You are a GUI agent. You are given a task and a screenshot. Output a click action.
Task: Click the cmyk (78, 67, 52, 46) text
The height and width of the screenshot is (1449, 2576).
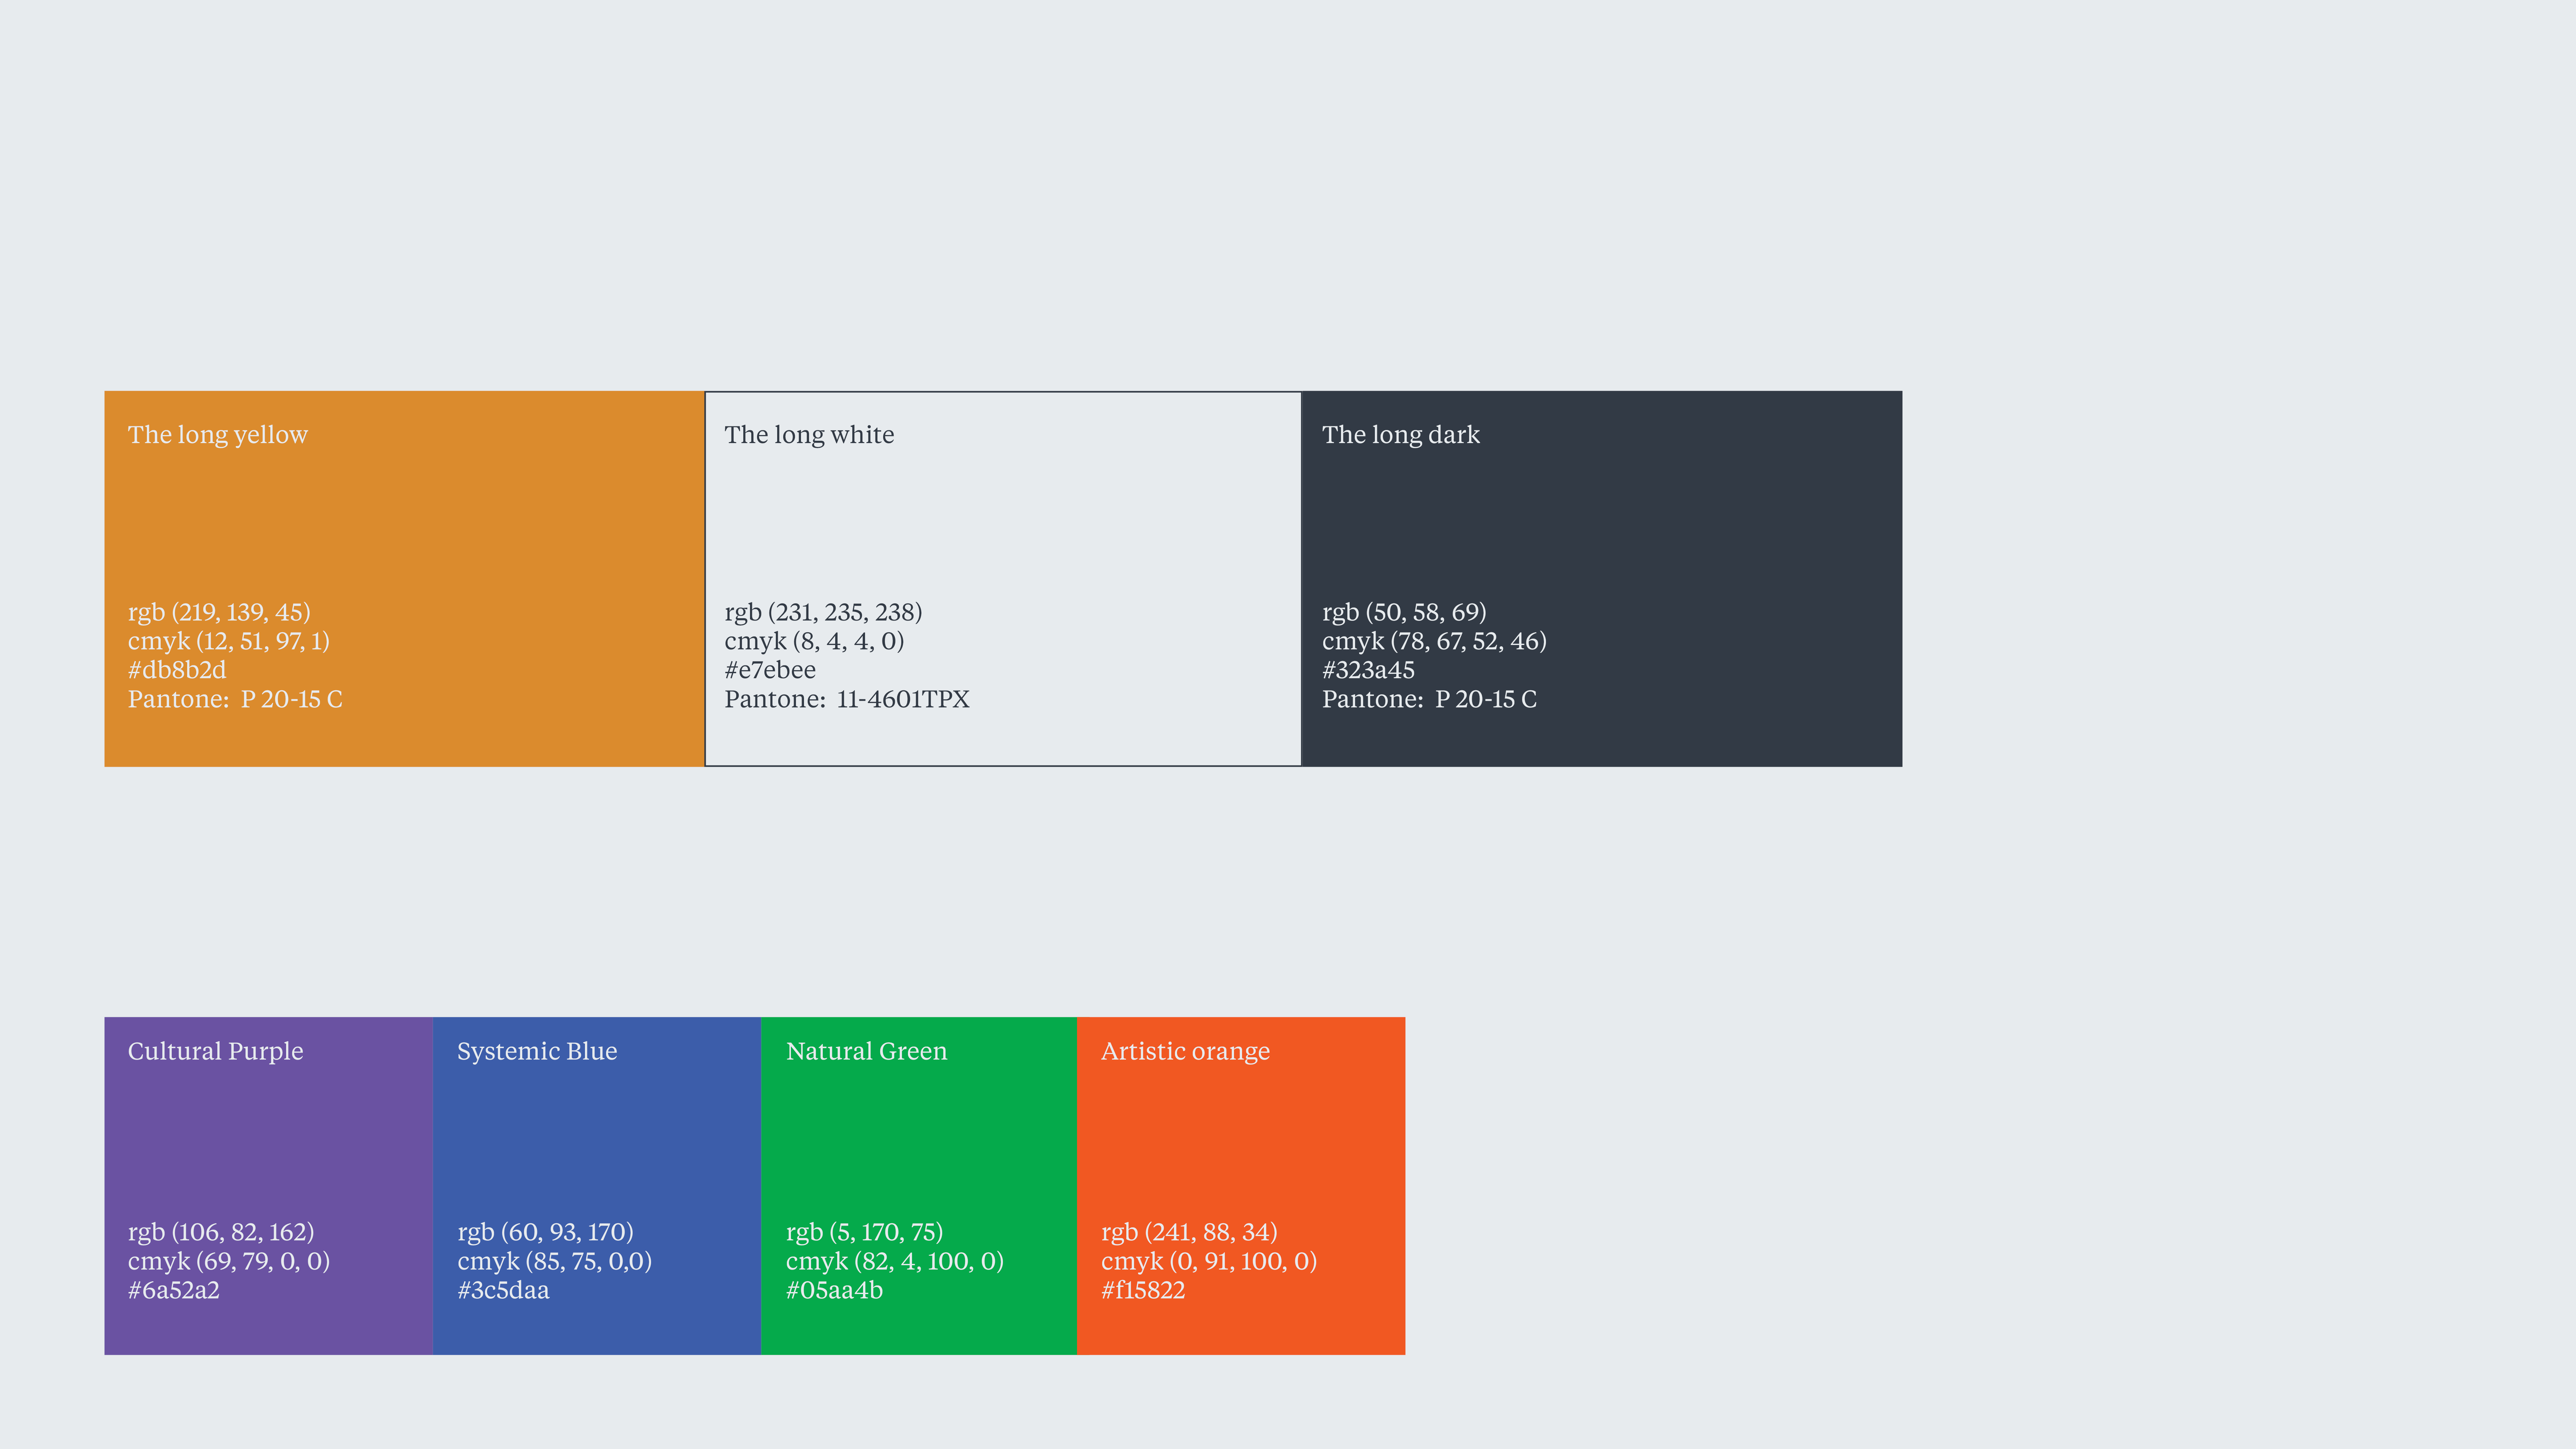click(1434, 641)
